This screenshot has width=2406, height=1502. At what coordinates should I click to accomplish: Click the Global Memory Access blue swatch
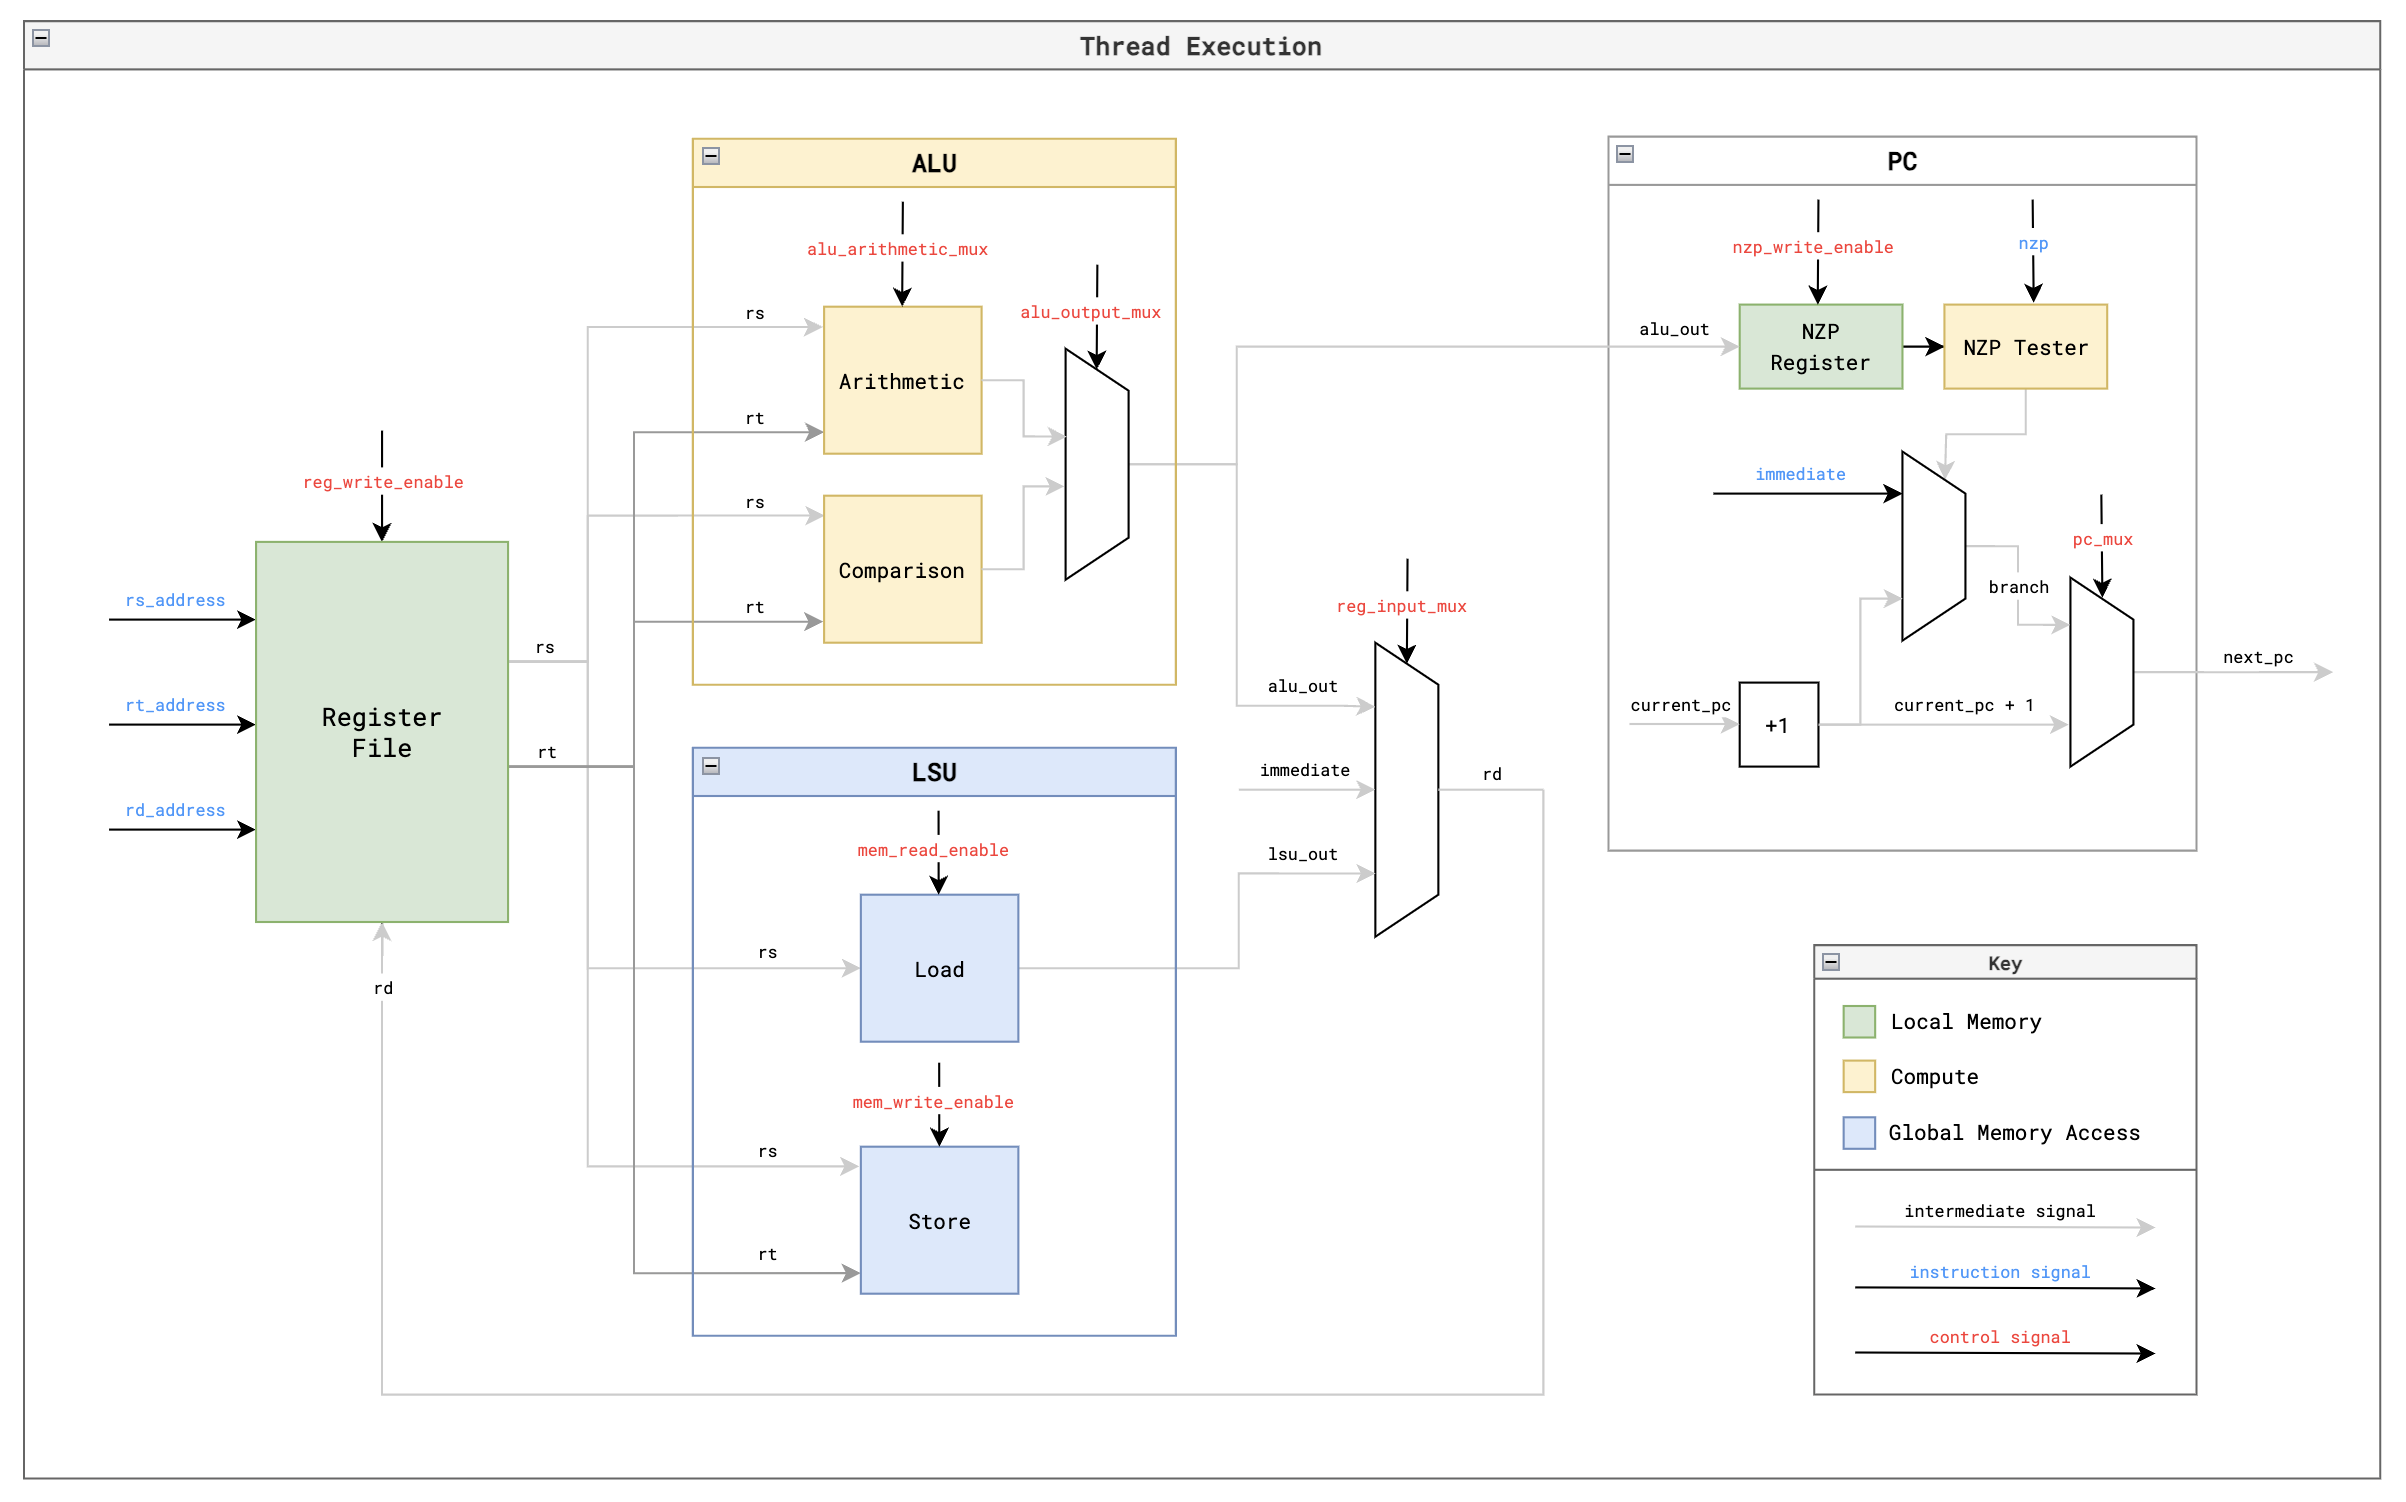pyautogui.click(x=1858, y=1133)
